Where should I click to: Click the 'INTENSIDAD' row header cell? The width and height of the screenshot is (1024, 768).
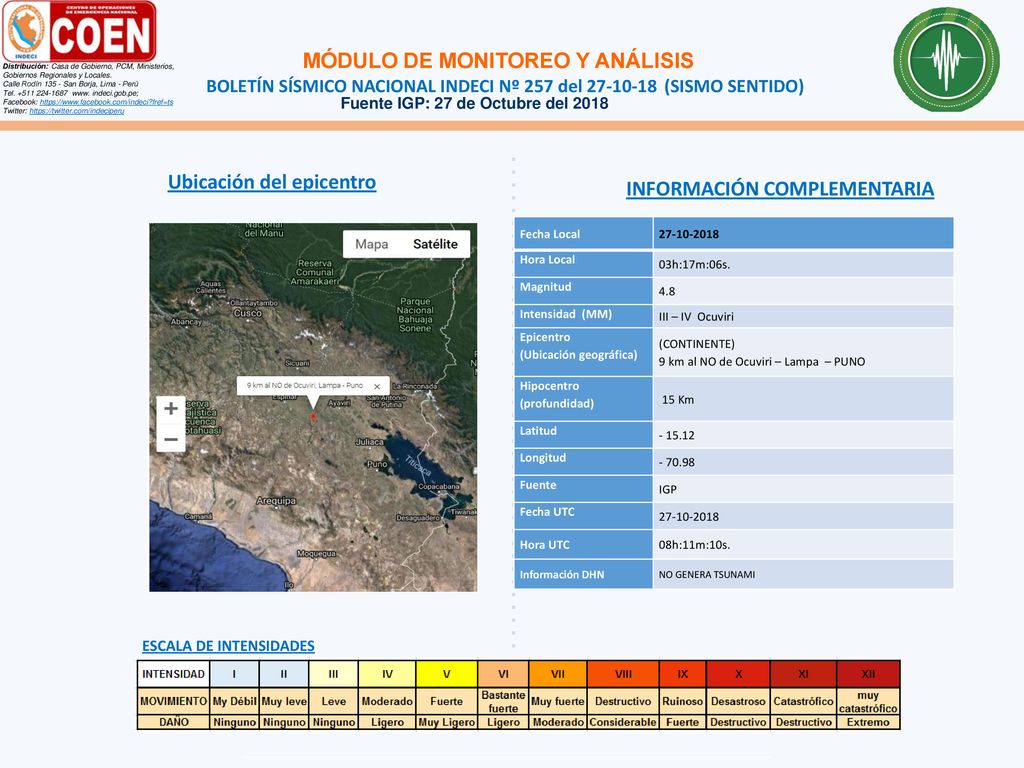(174, 674)
